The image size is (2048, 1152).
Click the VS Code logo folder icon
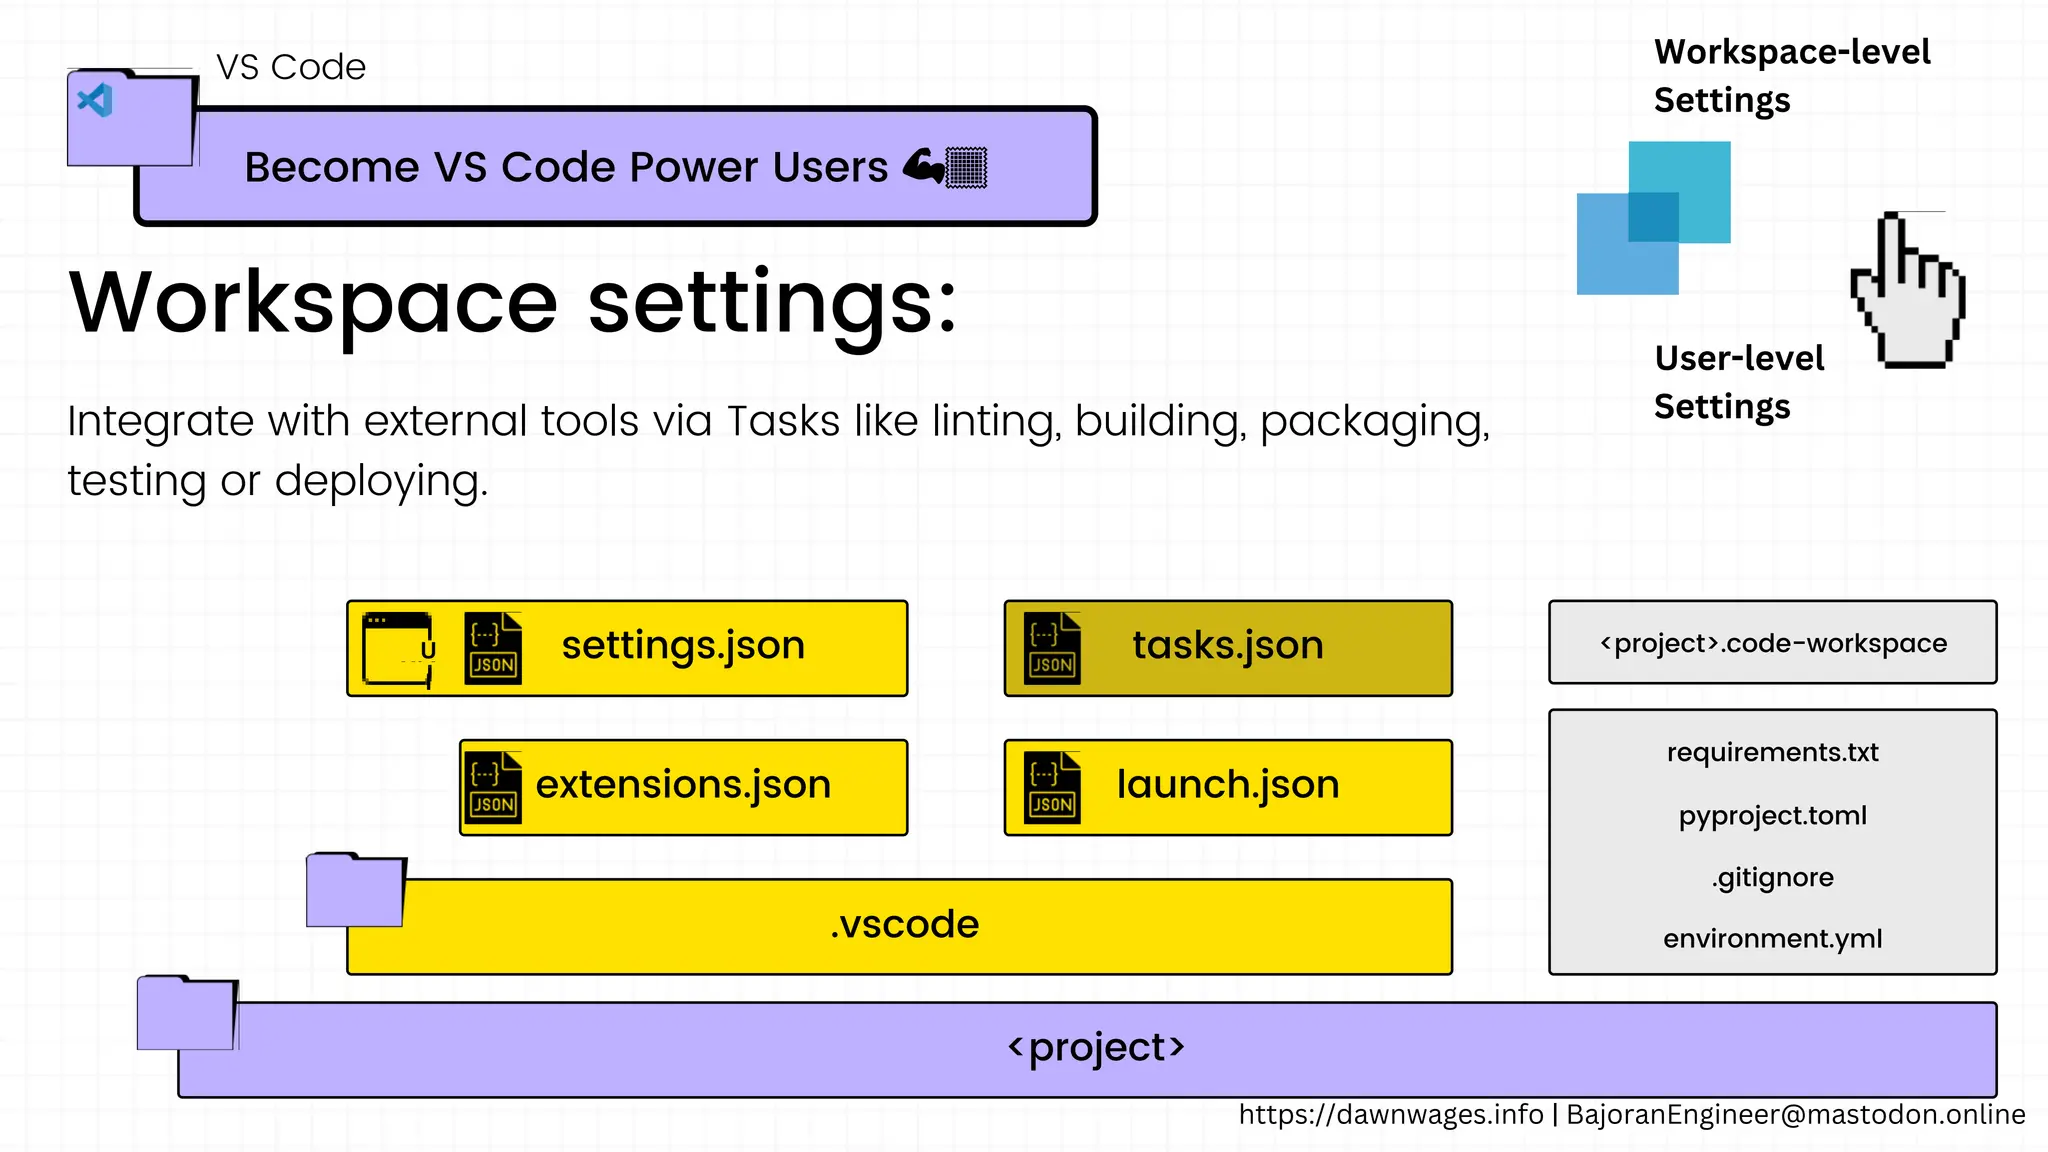130,118
